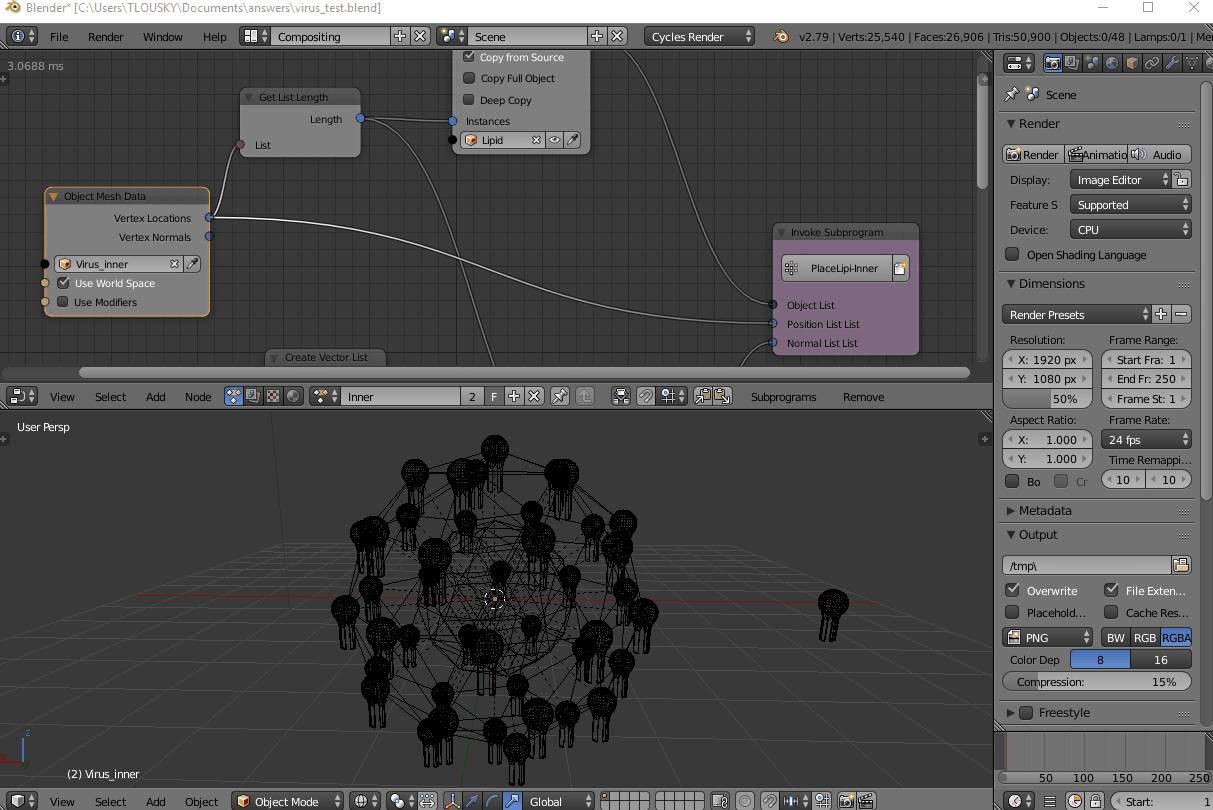This screenshot has height=810, width=1213.
Task: Select the Modifiers wrench properties icon
Action: coord(1172,63)
